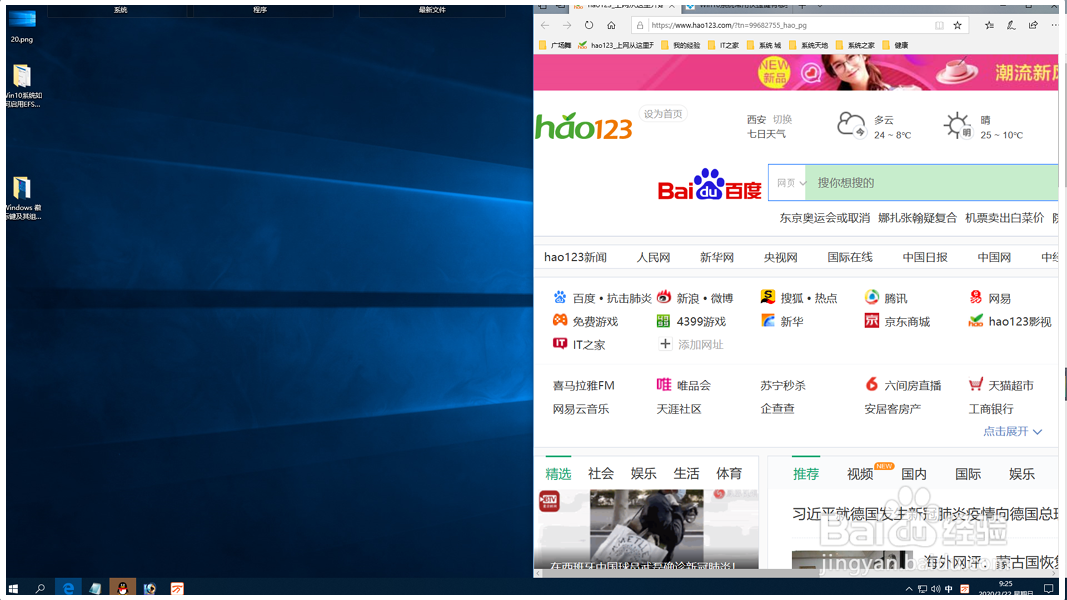Click the Baidu logo beside search box
Viewport: 1067px width, 600px height.
[x=709, y=184]
